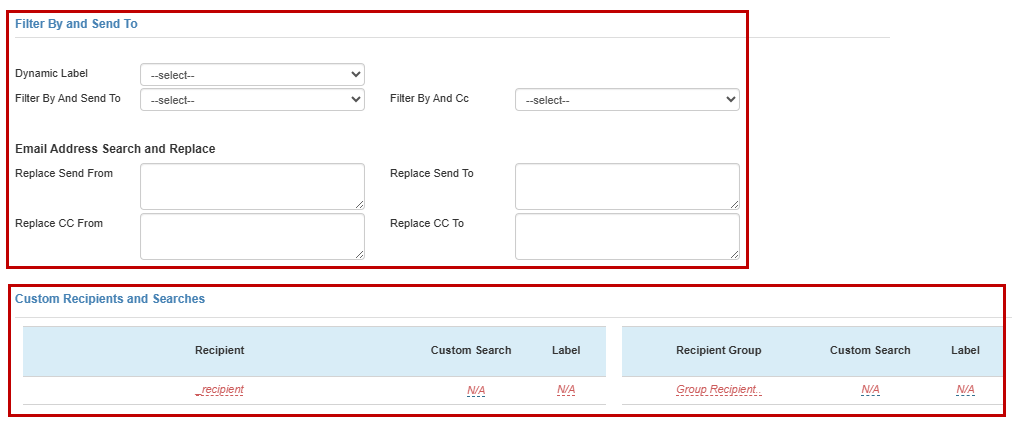This screenshot has width=1012, height=430.
Task: Click Label header in Recipient table
Action: (566, 351)
